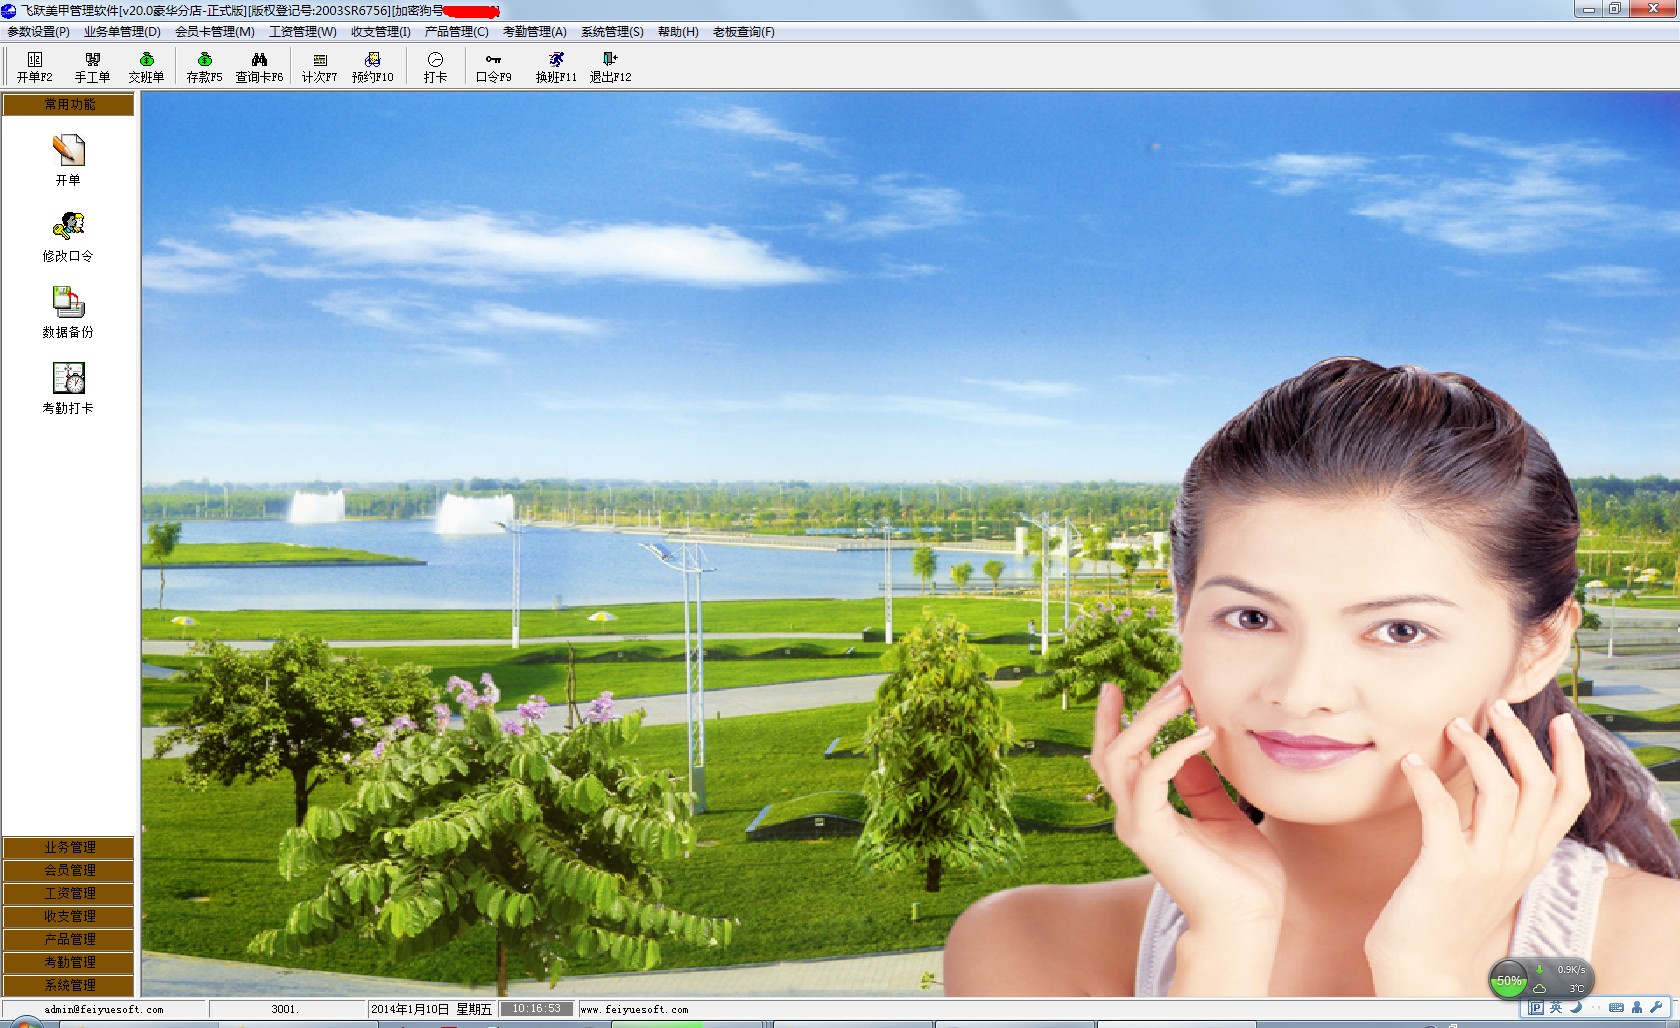Click the 预约F10 appointment icon
The height and width of the screenshot is (1028, 1680).
(x=373, y=67)
